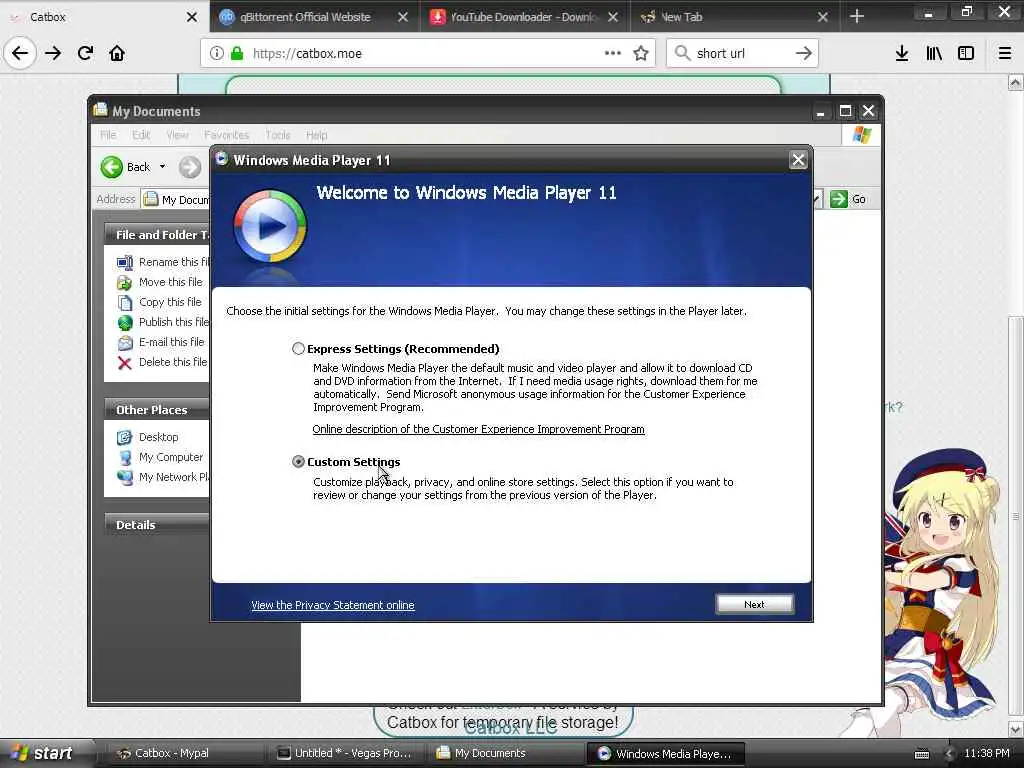Collapse File and Folder Tasks panel header

click(x=157, y=234)
